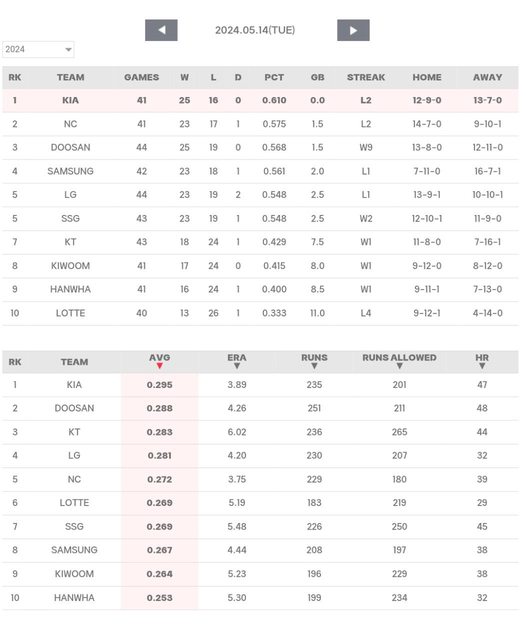This screenshot has width=526, height=640.
Task: Go to previous date with left arrow
Action: click(161, 30)
